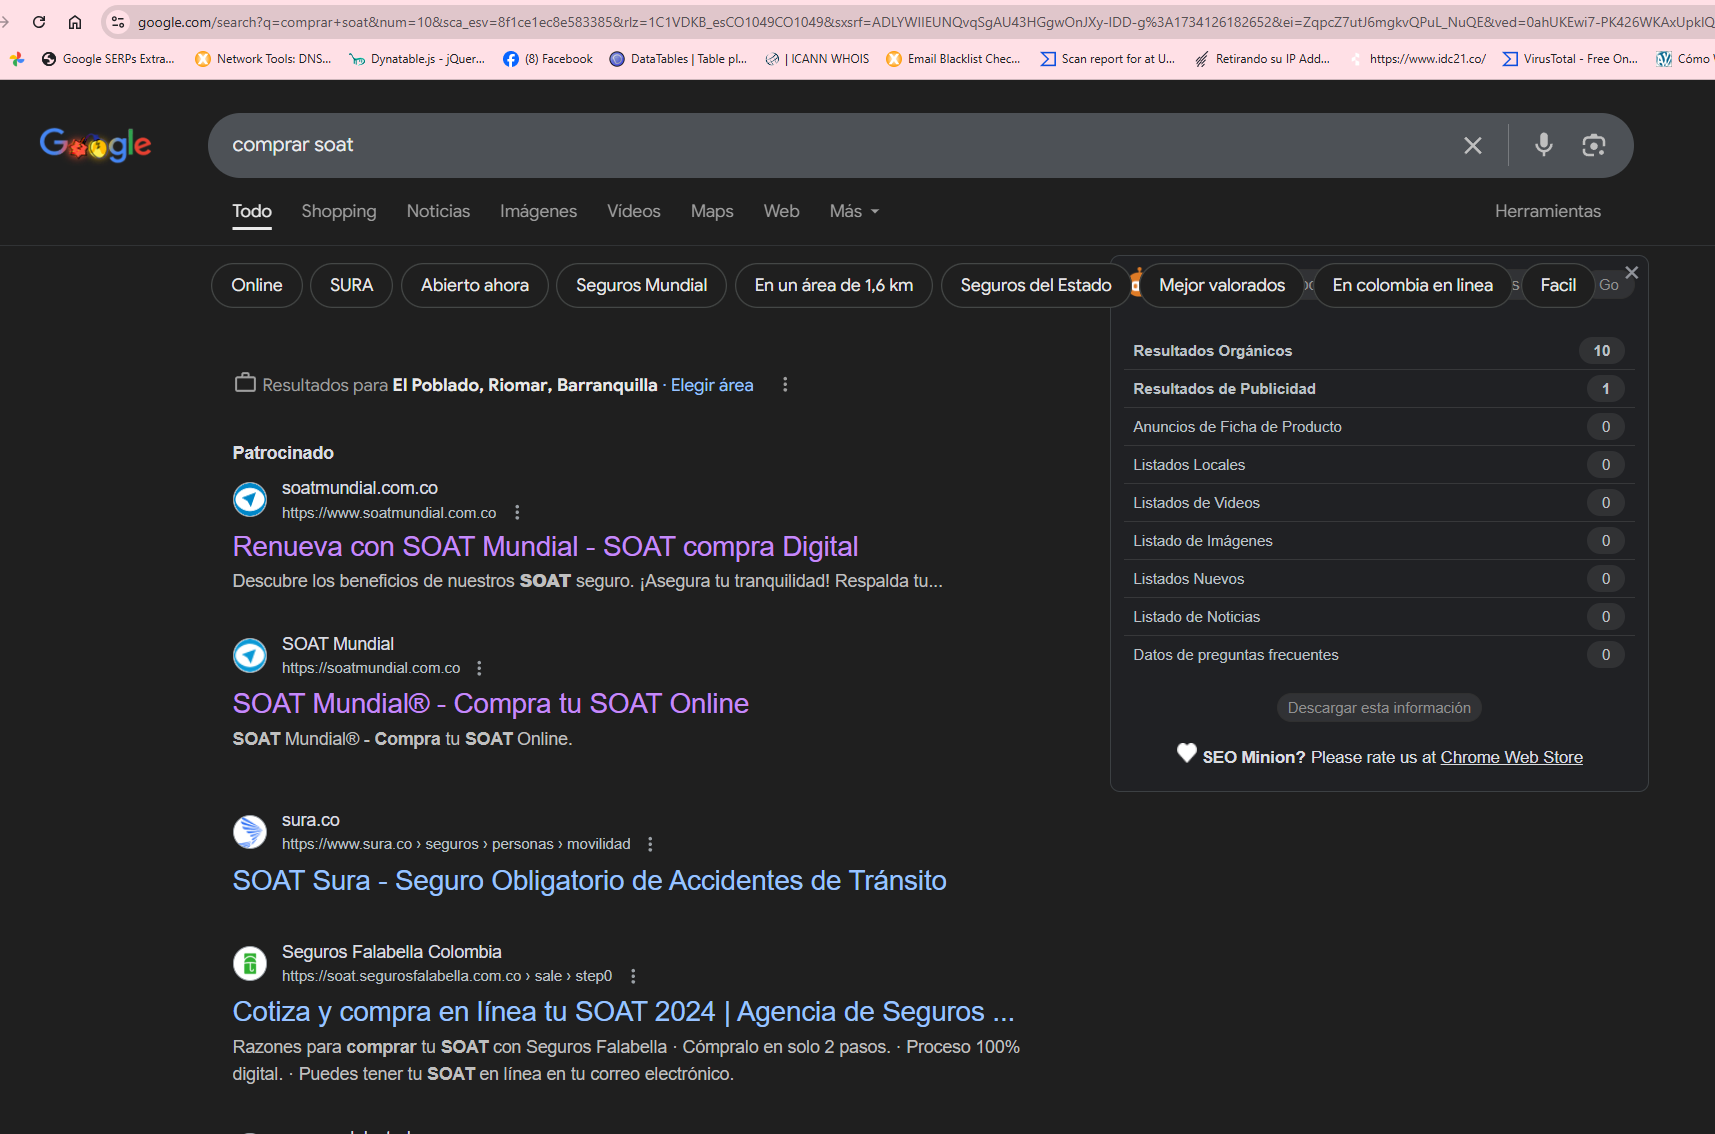The width and height of the screenshot is (1715, 1134).
Task: Go to the browser home page icon
Action: 75,22
